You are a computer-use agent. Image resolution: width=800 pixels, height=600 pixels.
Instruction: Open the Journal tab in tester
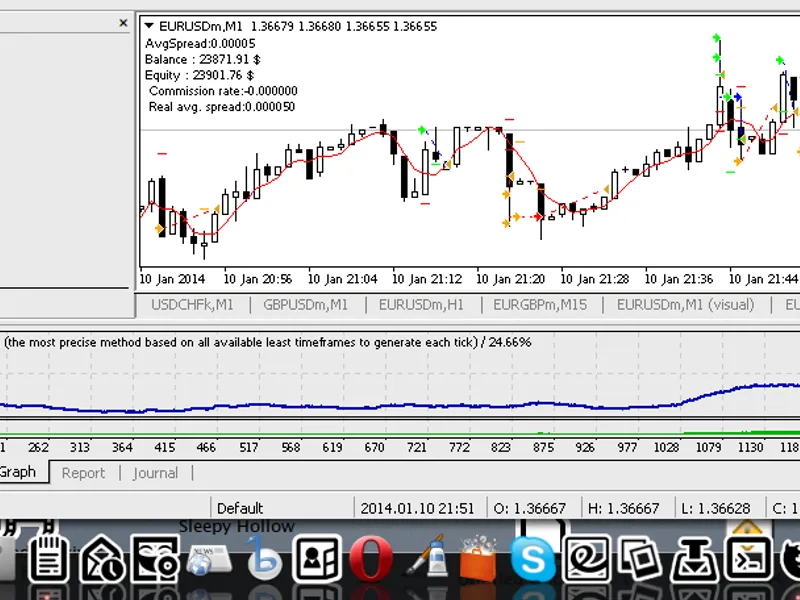pyautogui.click(x=155, y=473)
